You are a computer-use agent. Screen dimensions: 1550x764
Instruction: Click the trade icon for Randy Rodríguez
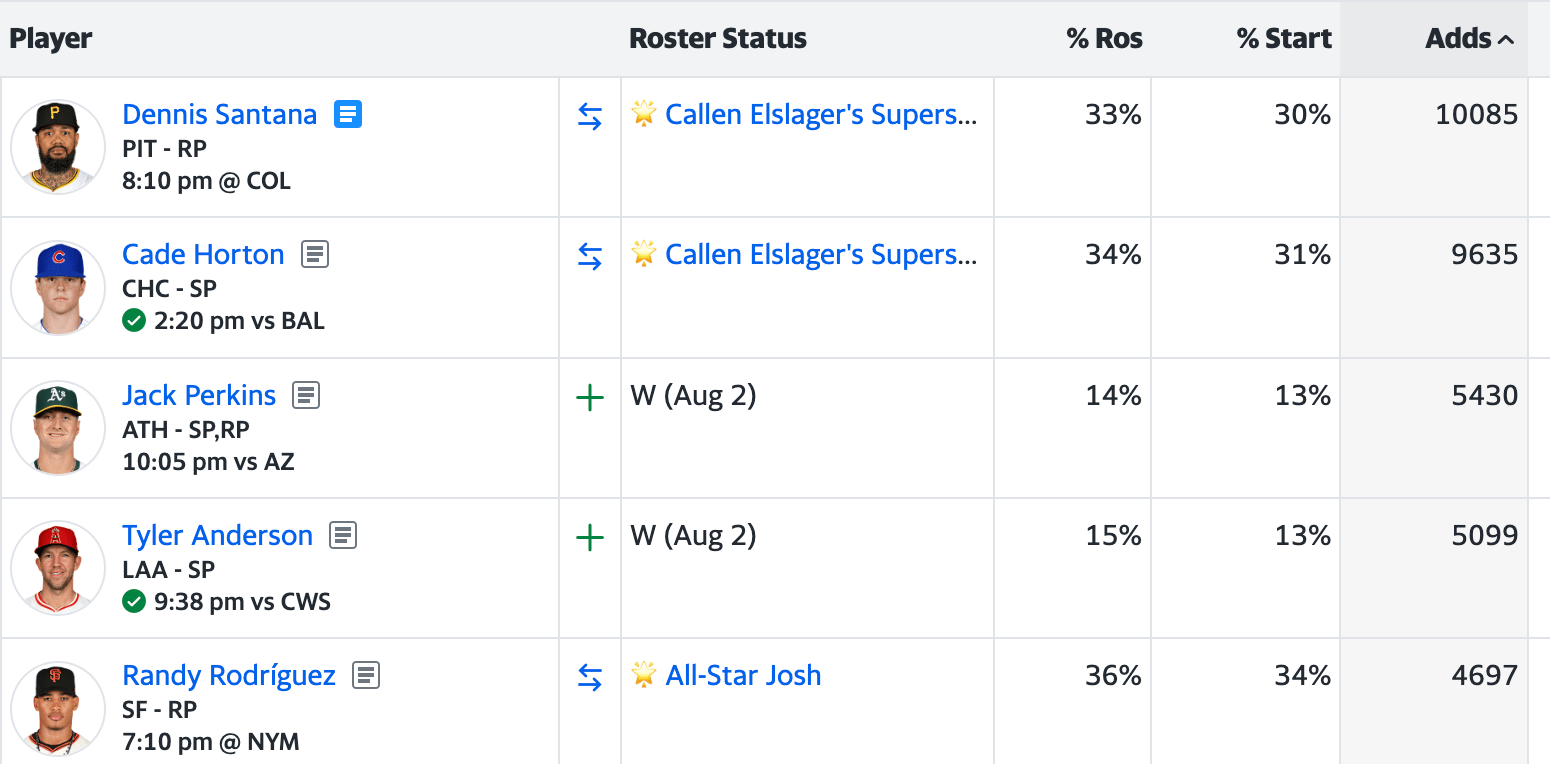[x=590, y=678]
